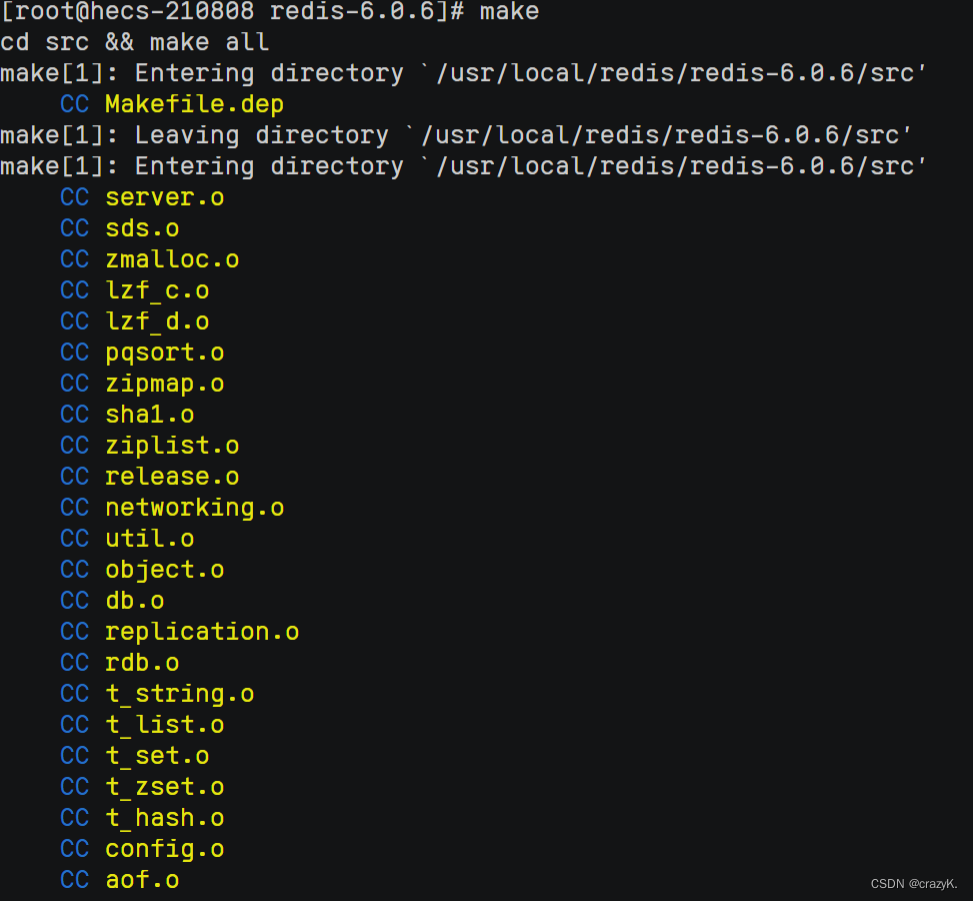Click the release.o compile line
Image resolution: width=973 pixels, height=901 pixels.
pyautogui.click(x=172, y=476)
